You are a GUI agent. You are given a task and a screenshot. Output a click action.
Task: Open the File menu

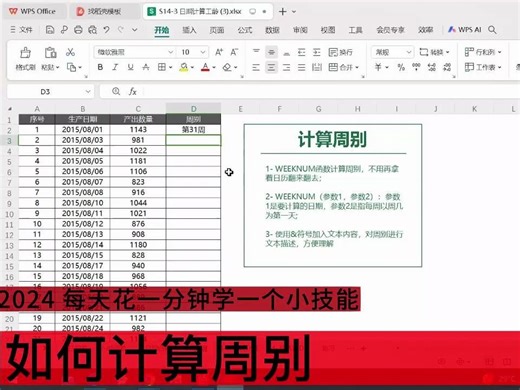point(21,30)
